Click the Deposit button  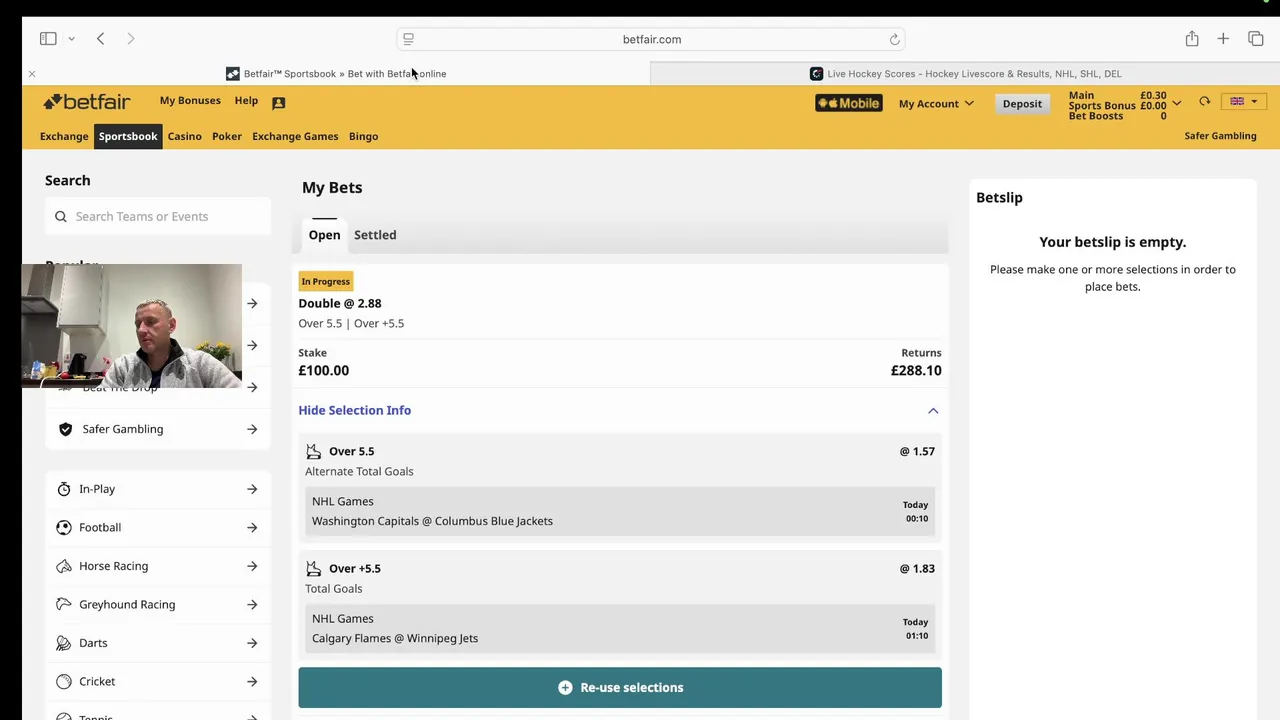(1022, 104)
